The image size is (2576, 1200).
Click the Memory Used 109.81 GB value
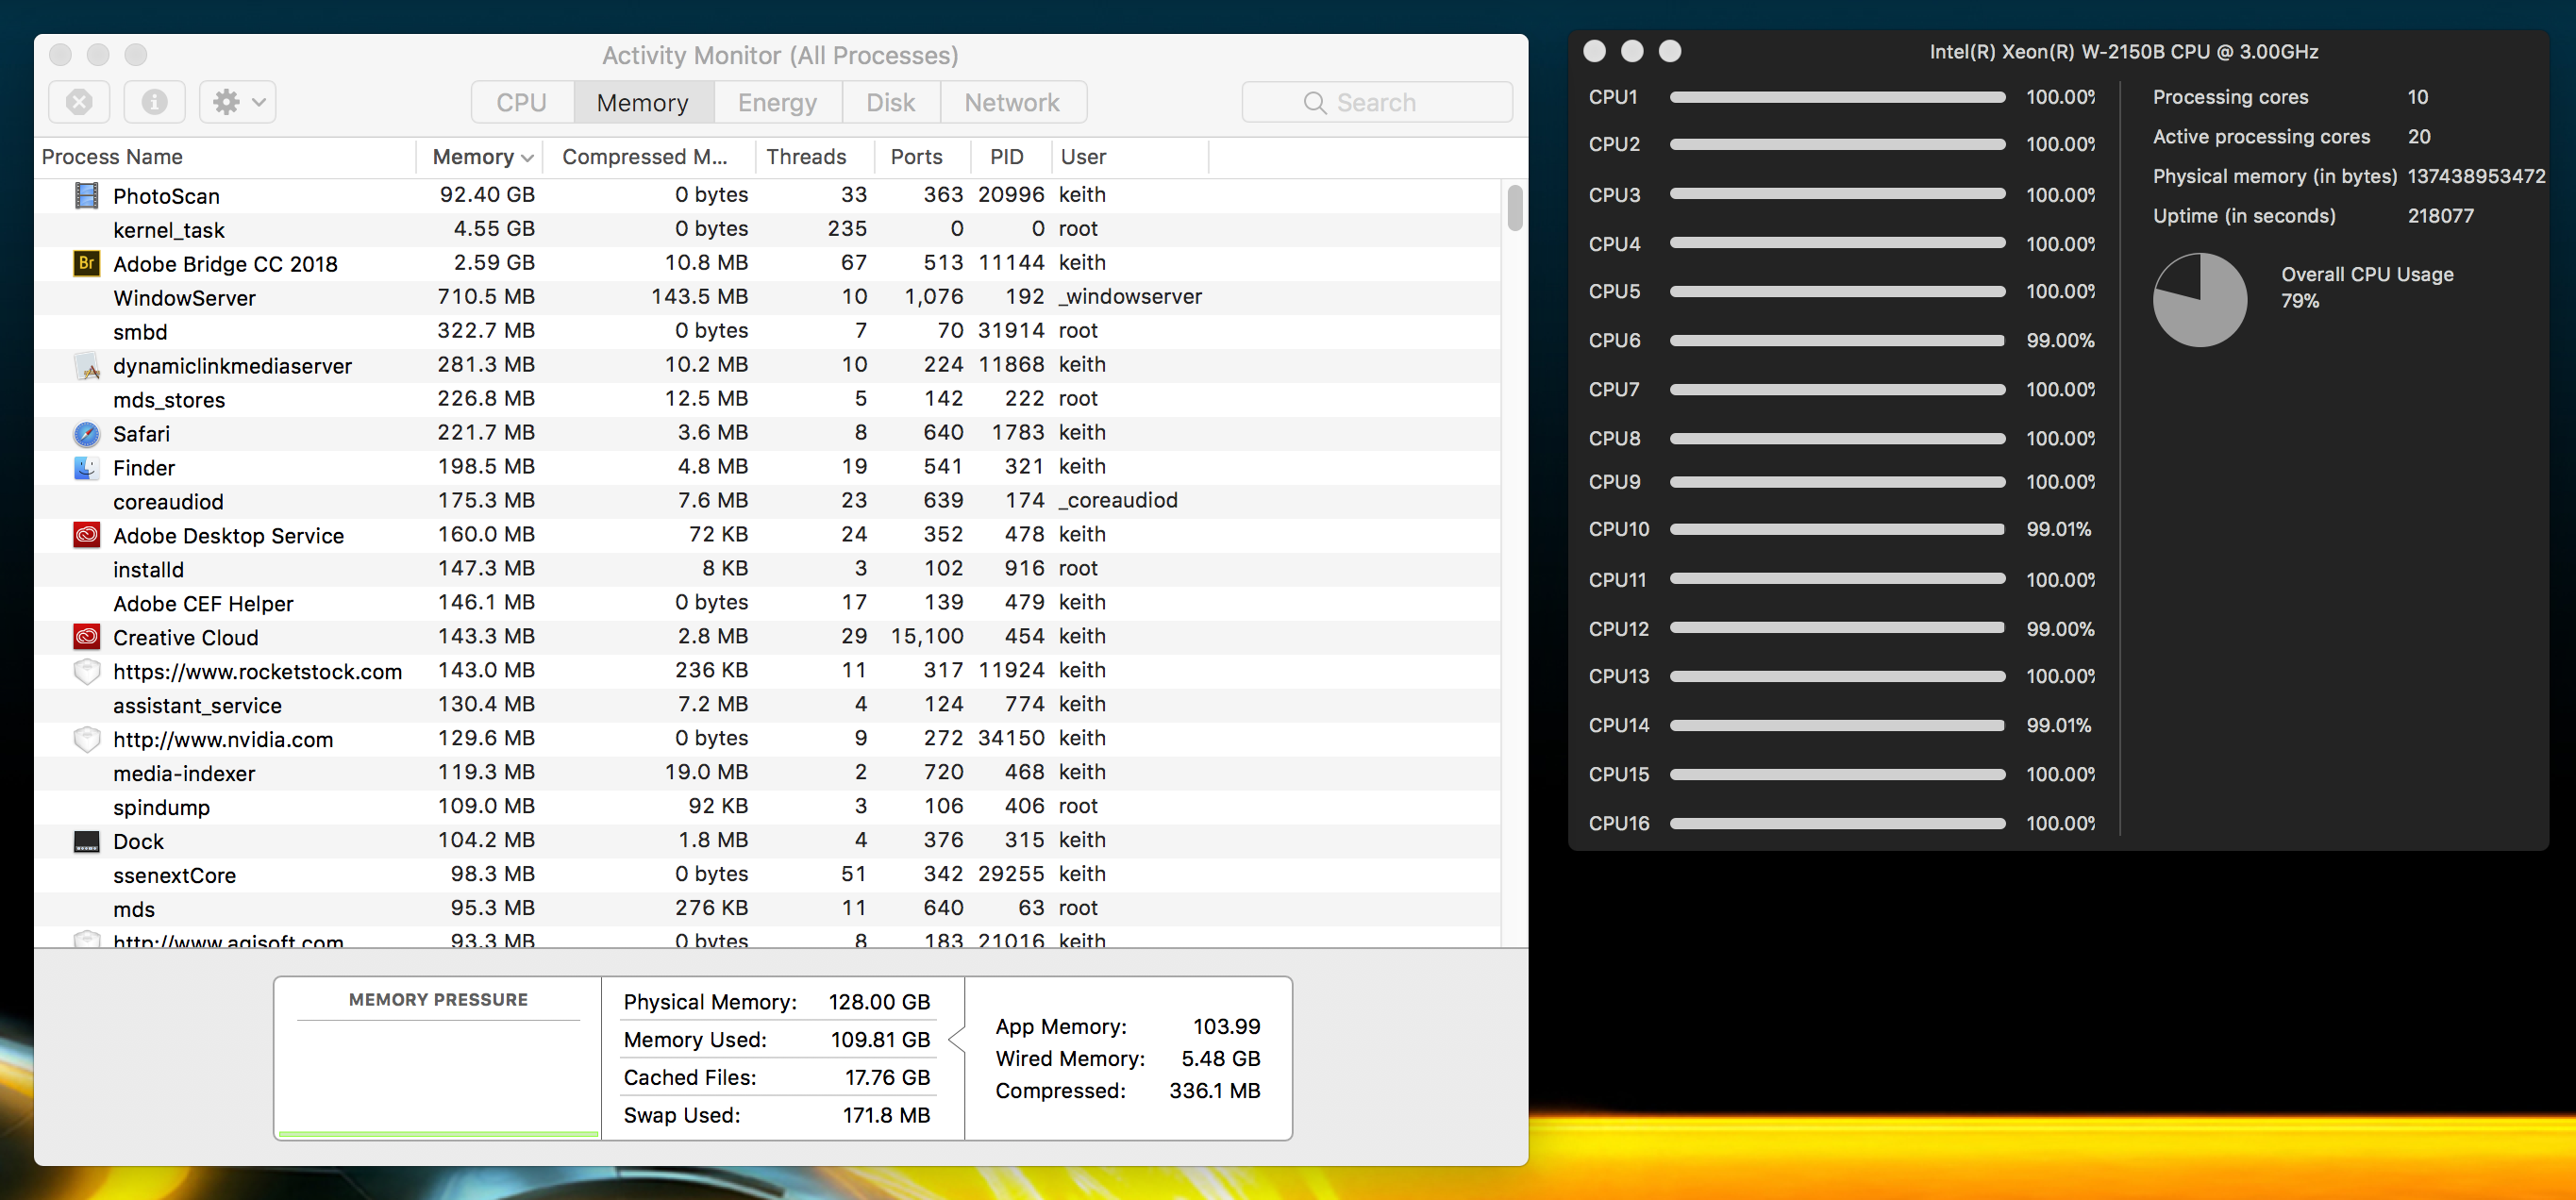pyautogui.click(x=880, y=1040)
